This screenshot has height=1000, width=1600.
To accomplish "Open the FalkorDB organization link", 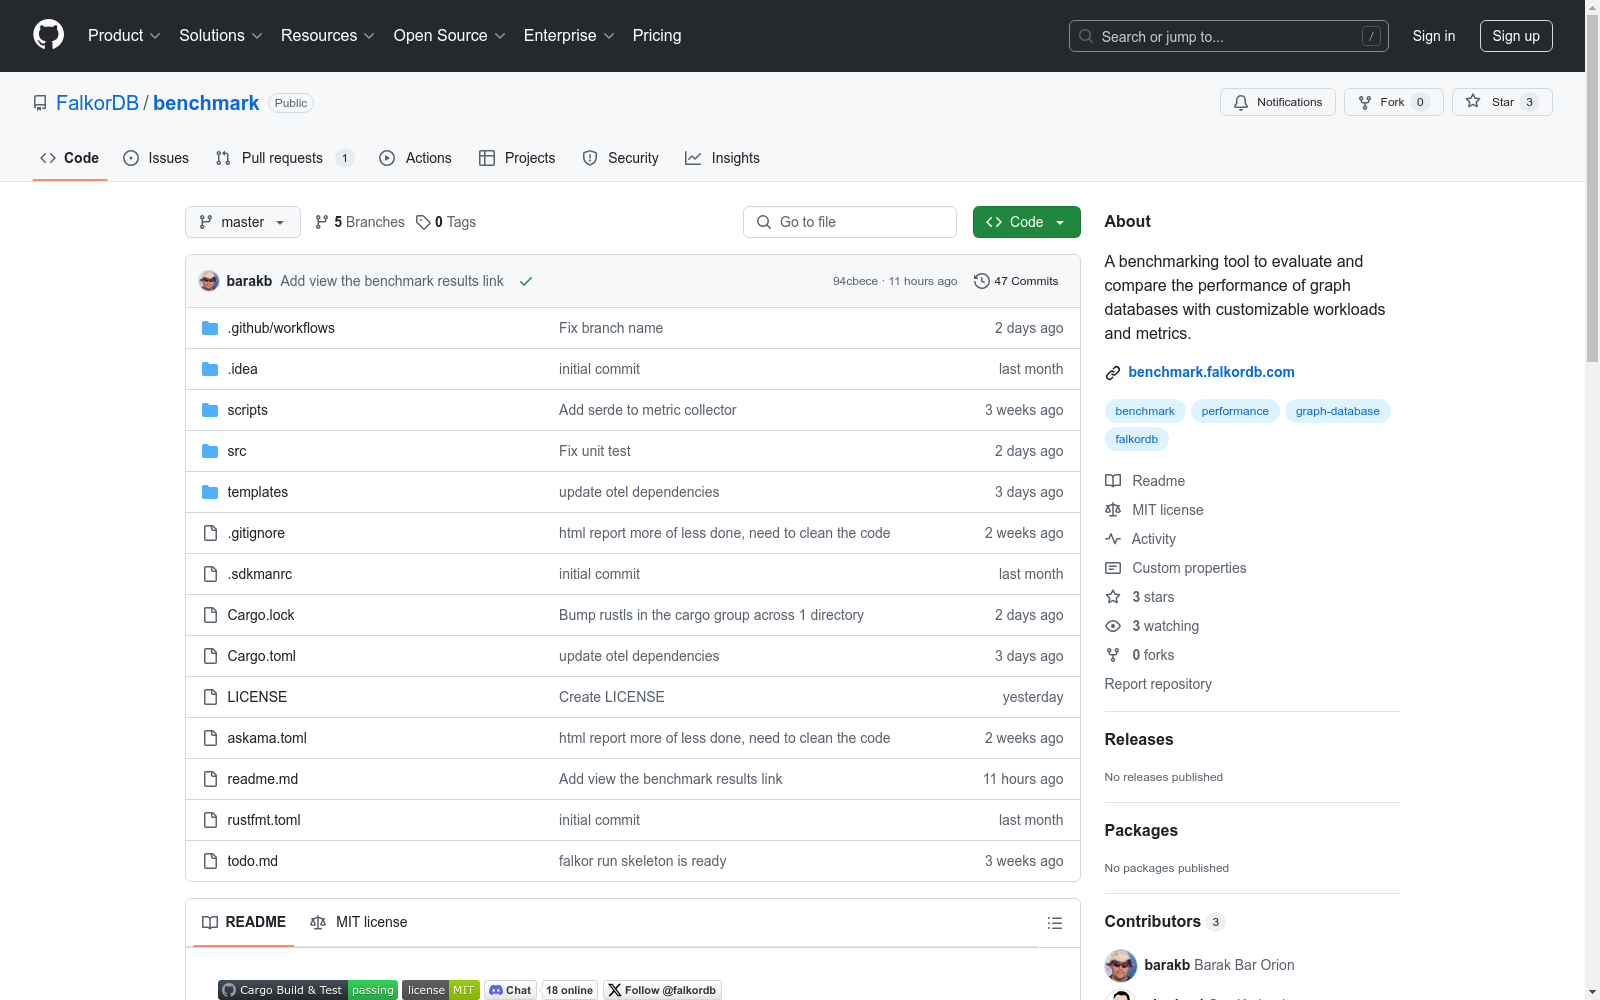I will tap(97, 103).
